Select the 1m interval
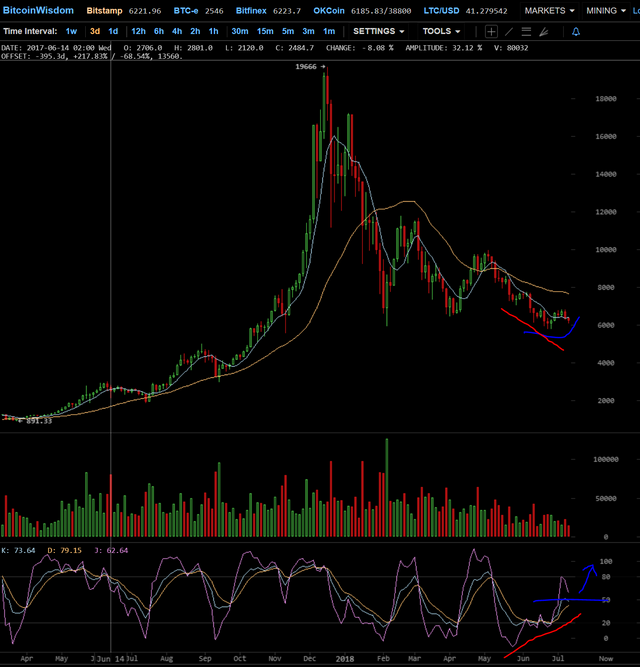This screenshot has width=640, height=667. pyautogui.click(x=329, y=31)
